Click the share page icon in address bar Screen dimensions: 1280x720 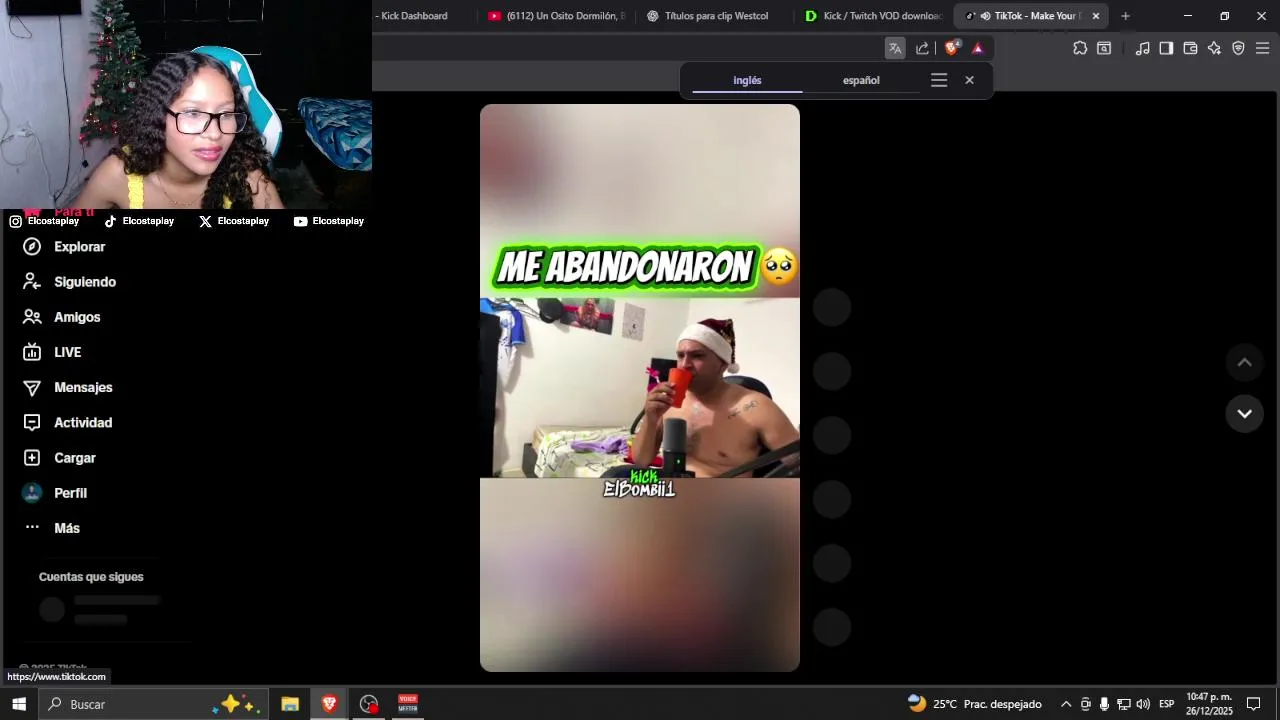[922, 48]
